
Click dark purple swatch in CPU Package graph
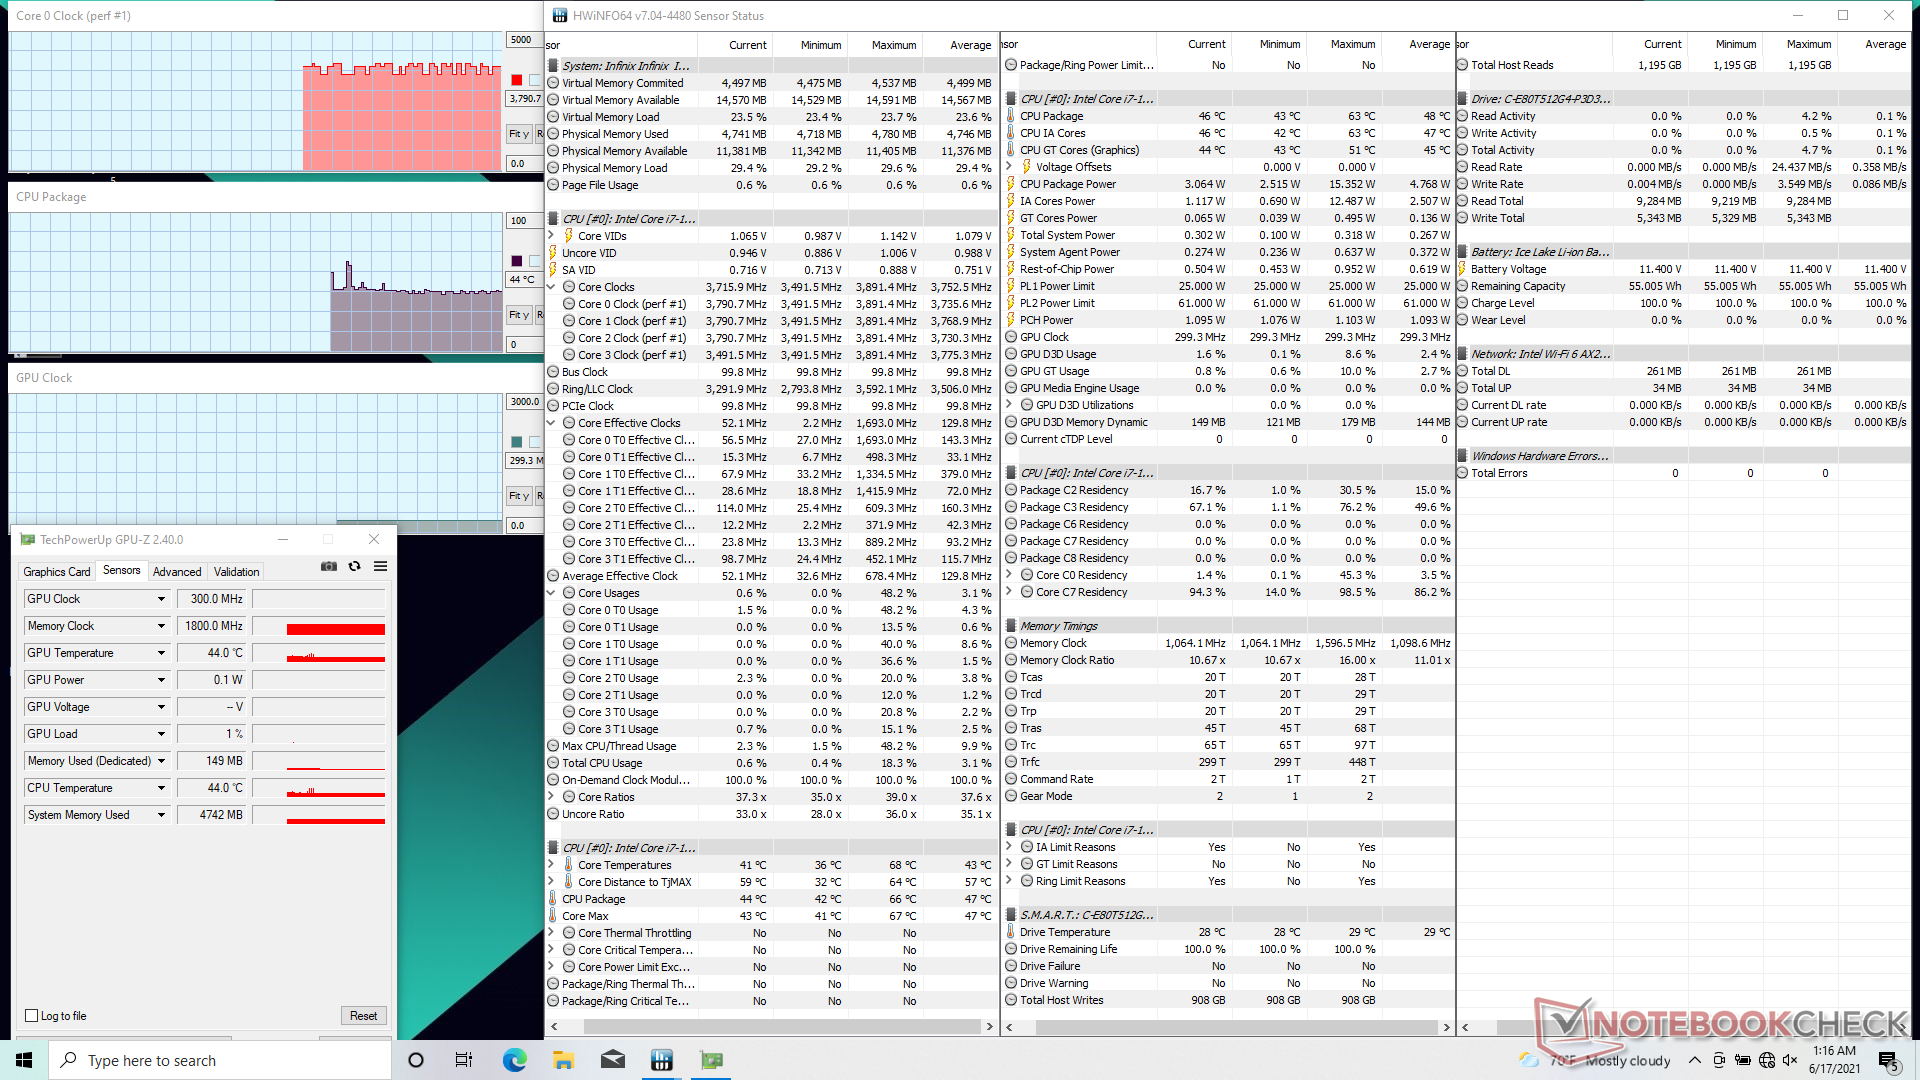517,261
